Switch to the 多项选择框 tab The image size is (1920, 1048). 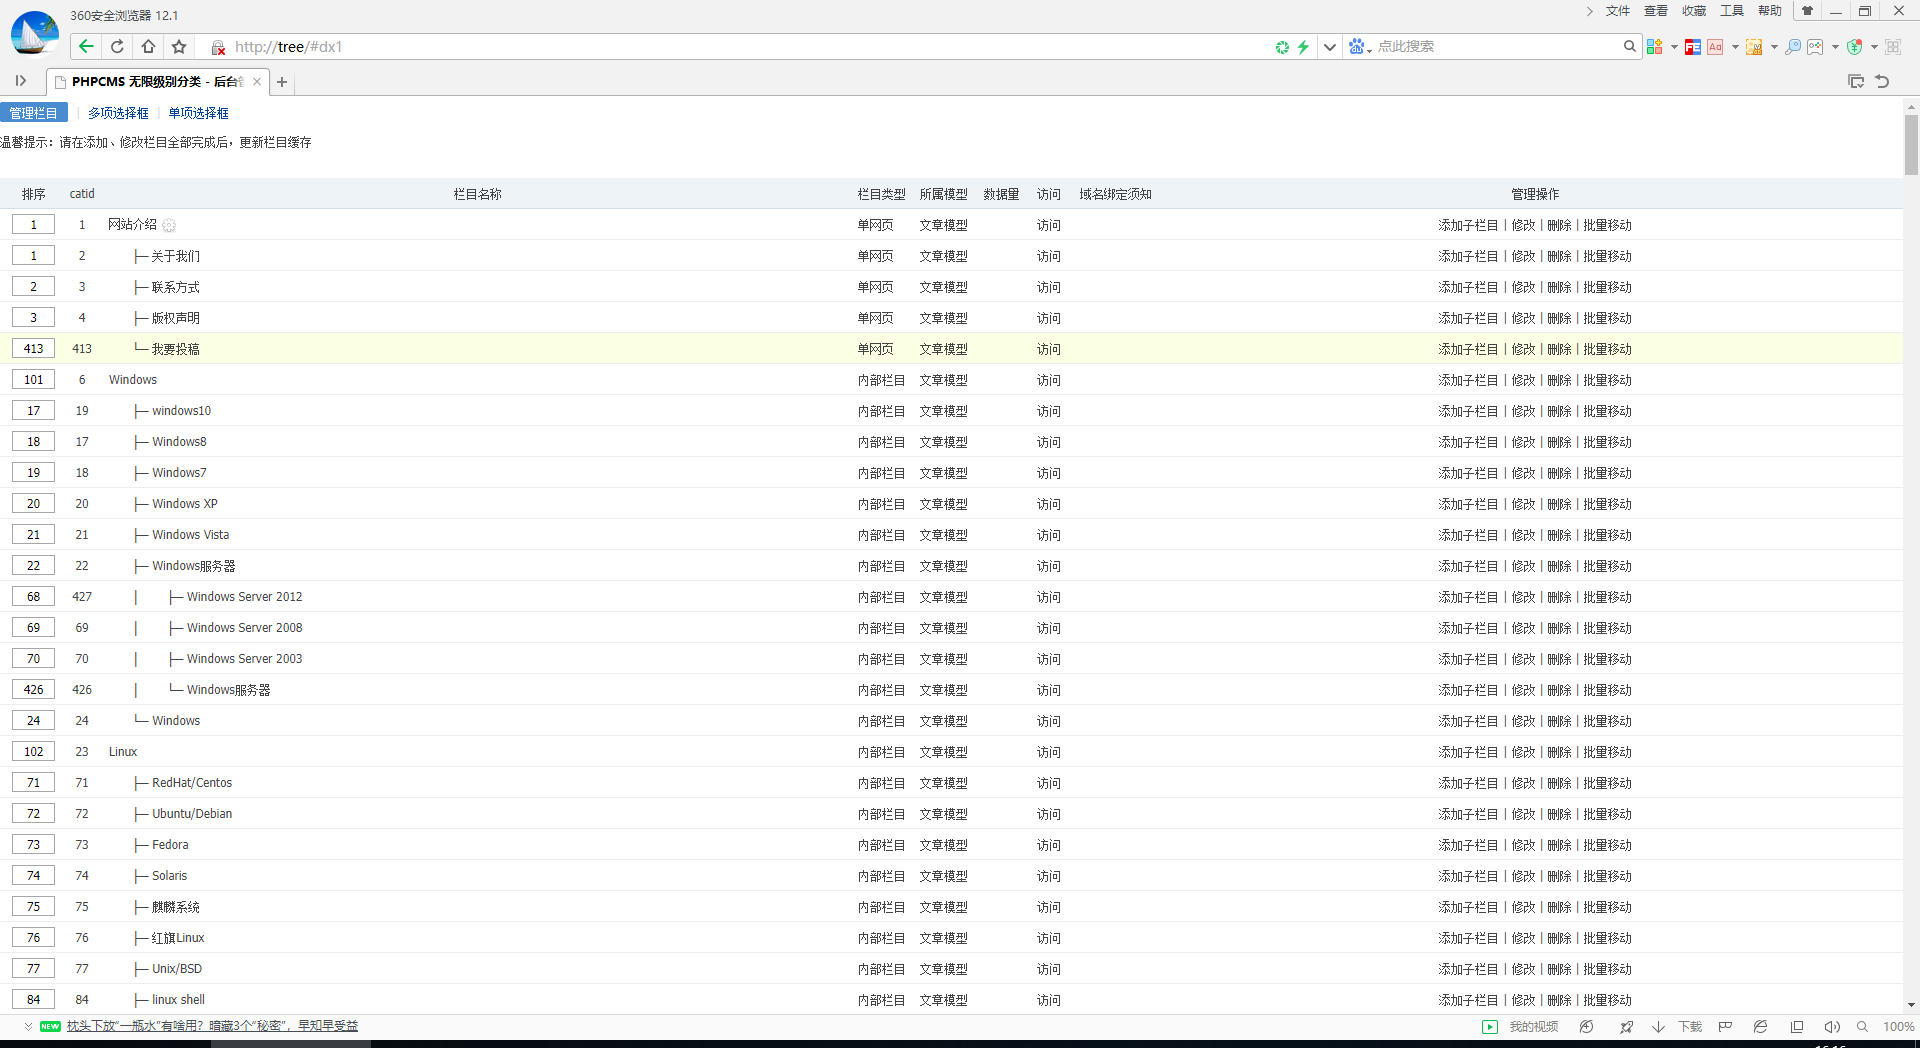pyautogui.click(x=118, y=113)
